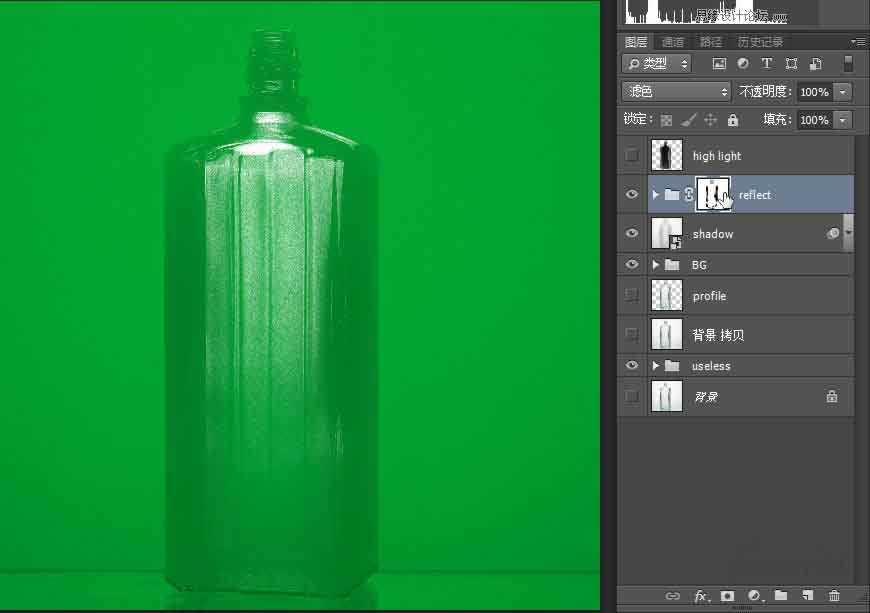Toggle visibility of the shadow layer
Screen dimensions: 870x613
point(631,233)
